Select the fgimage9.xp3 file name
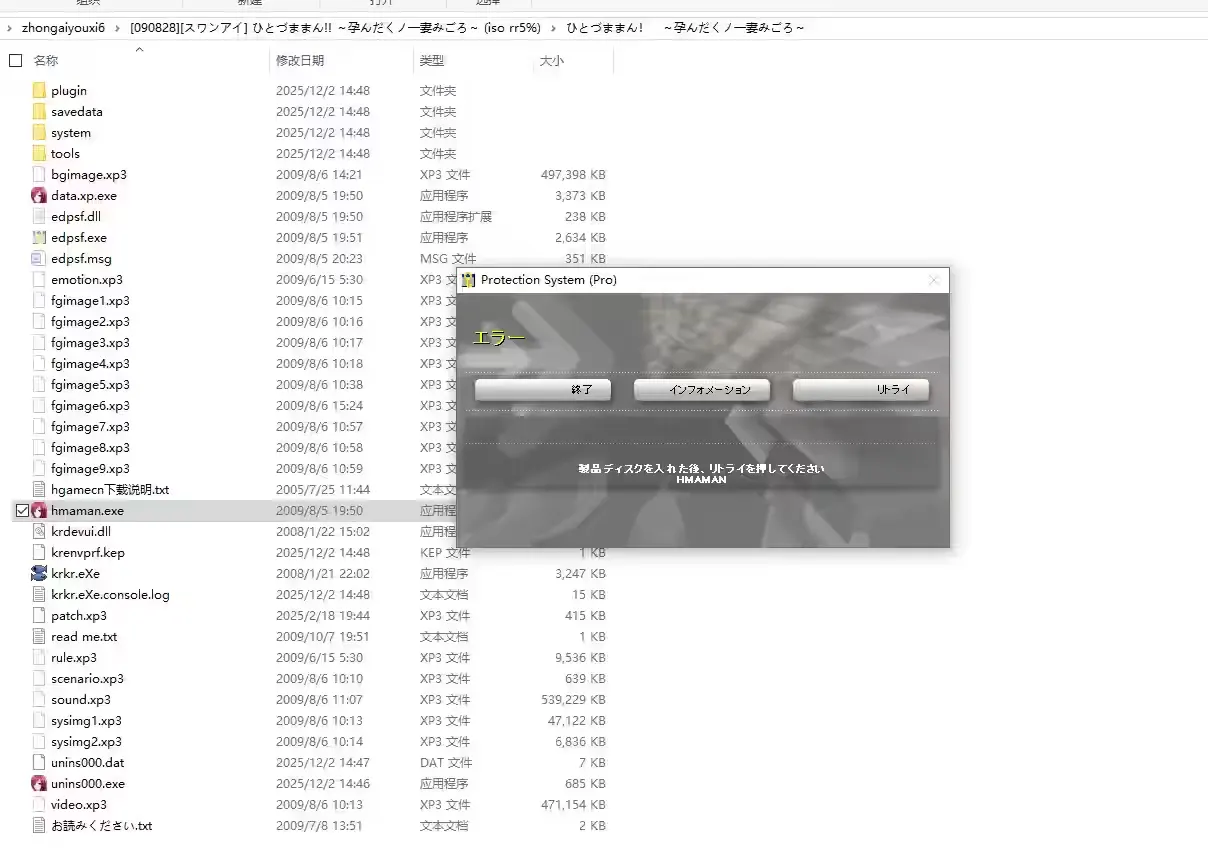 90,468
